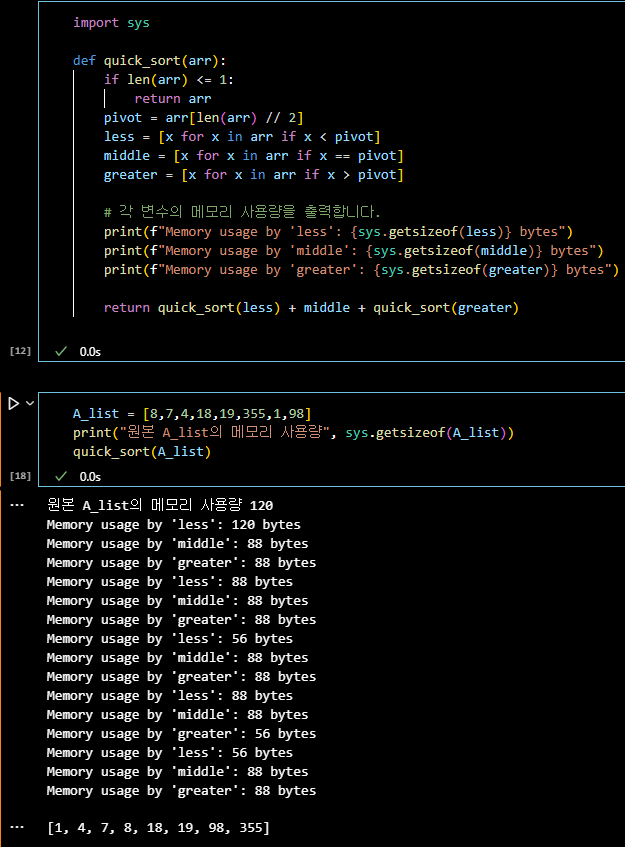The image size is (625, 847).
Task: Click execution count label [18]
Action: click(21, 476)
